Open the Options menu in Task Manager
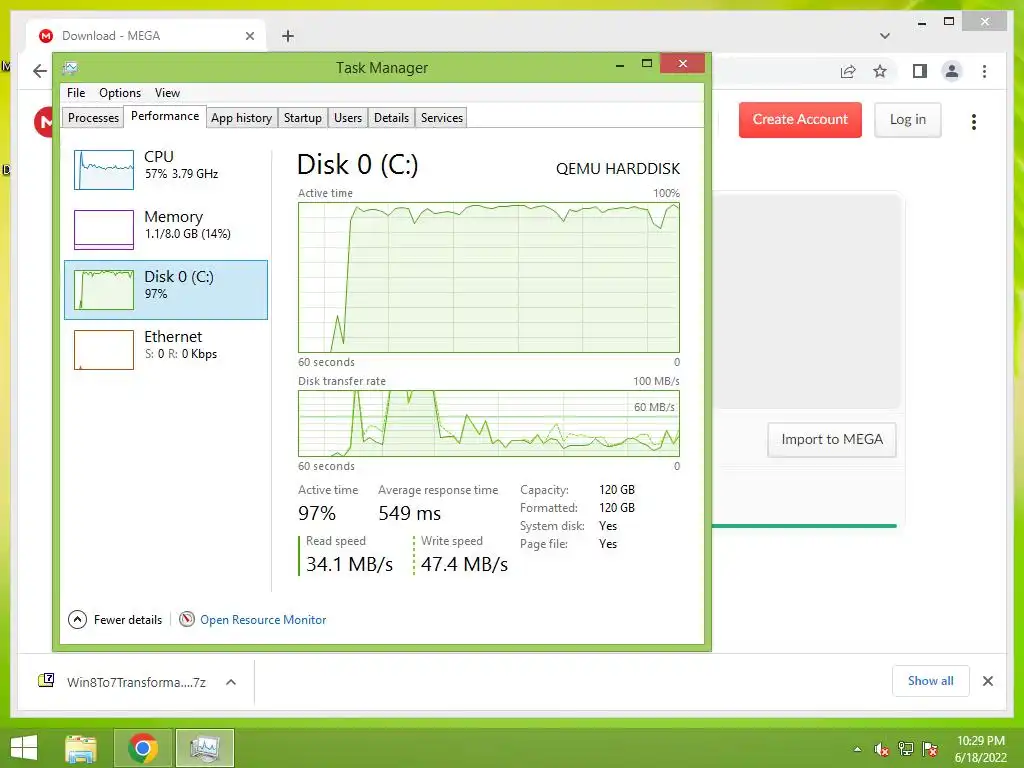 pyautogui.click(x=120, y=93)
